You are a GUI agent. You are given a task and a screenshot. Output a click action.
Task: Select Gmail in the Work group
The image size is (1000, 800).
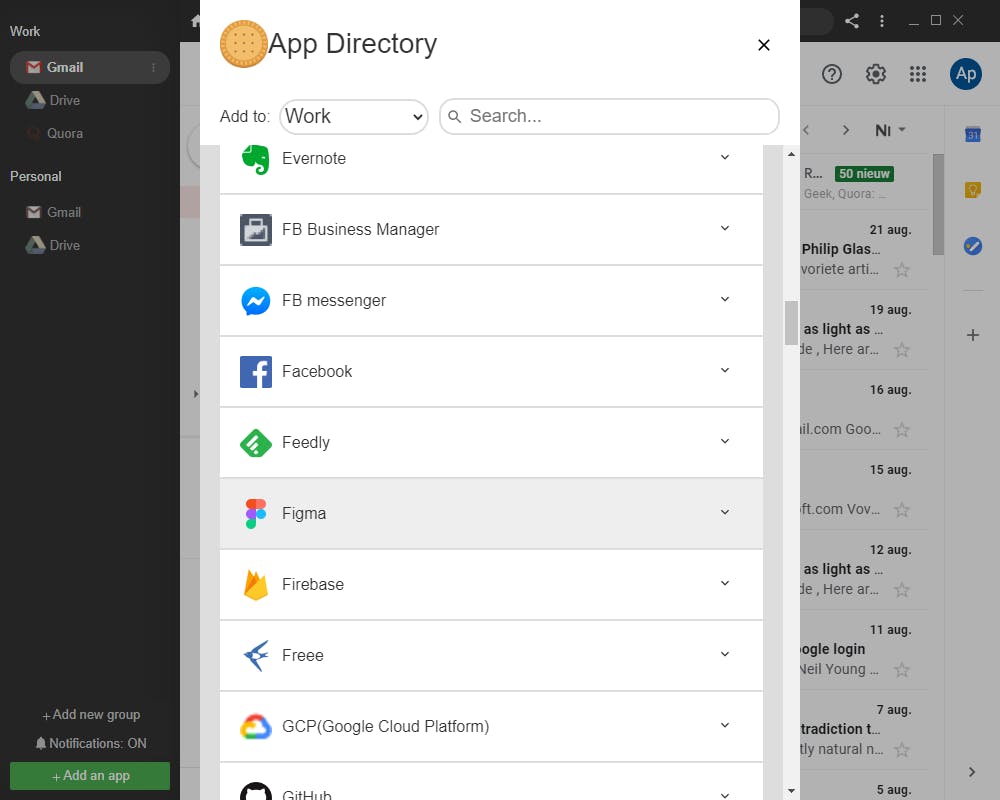point(90,68)
